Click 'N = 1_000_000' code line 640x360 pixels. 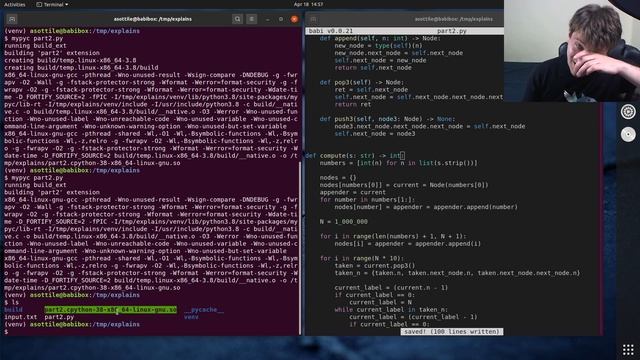[x=344, y=222]
